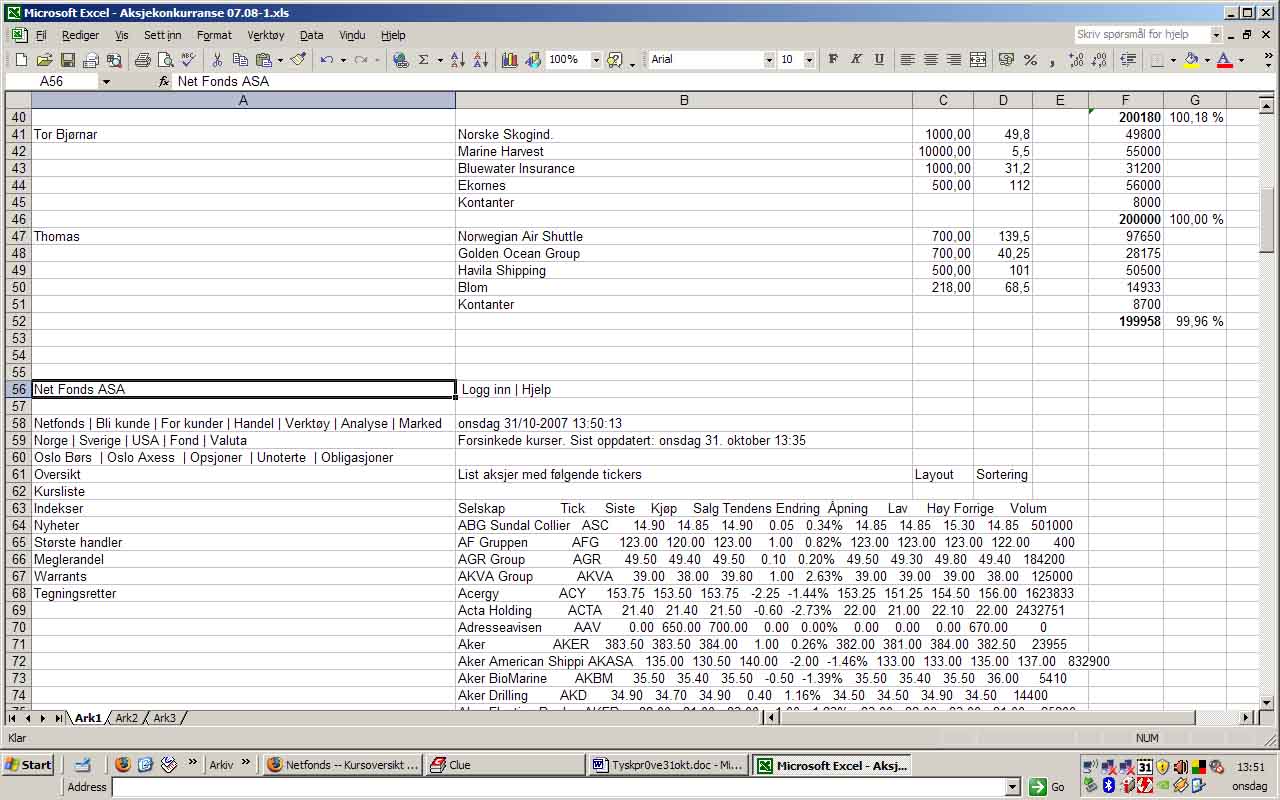Image resolution: width=1280 pixels, height=800 pixels.
Task: Open the Sett inn menu
Action: click(162, 35)
